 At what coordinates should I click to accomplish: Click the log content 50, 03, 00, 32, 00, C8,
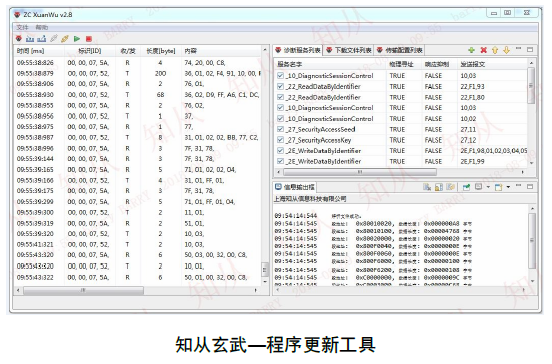216,255
